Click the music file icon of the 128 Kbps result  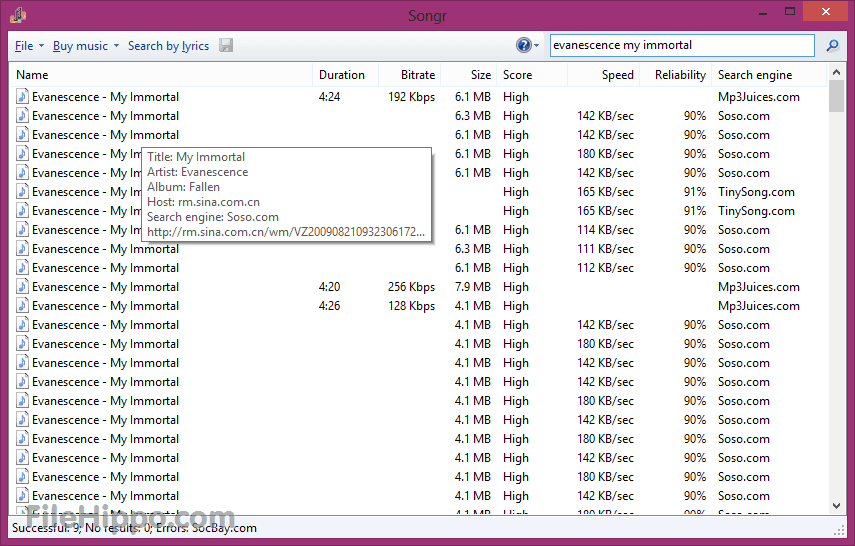pos(22,305)
